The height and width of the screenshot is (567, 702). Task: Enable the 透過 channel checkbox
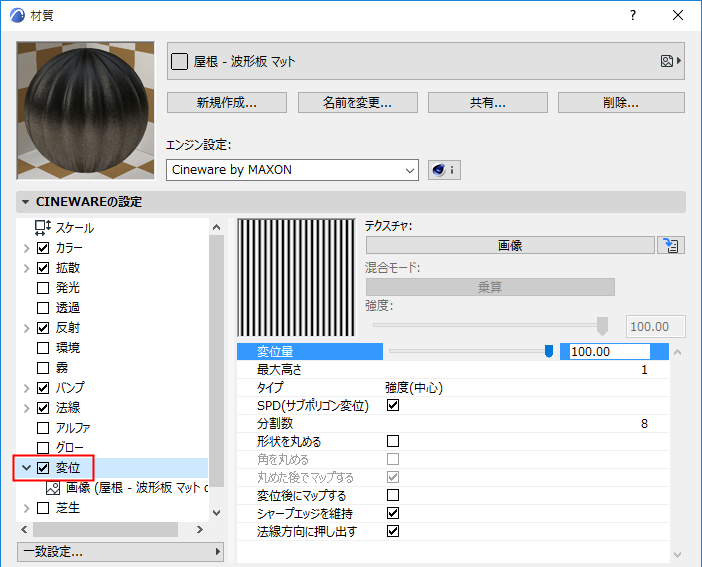pyautogui.click(x=43, y=308)
